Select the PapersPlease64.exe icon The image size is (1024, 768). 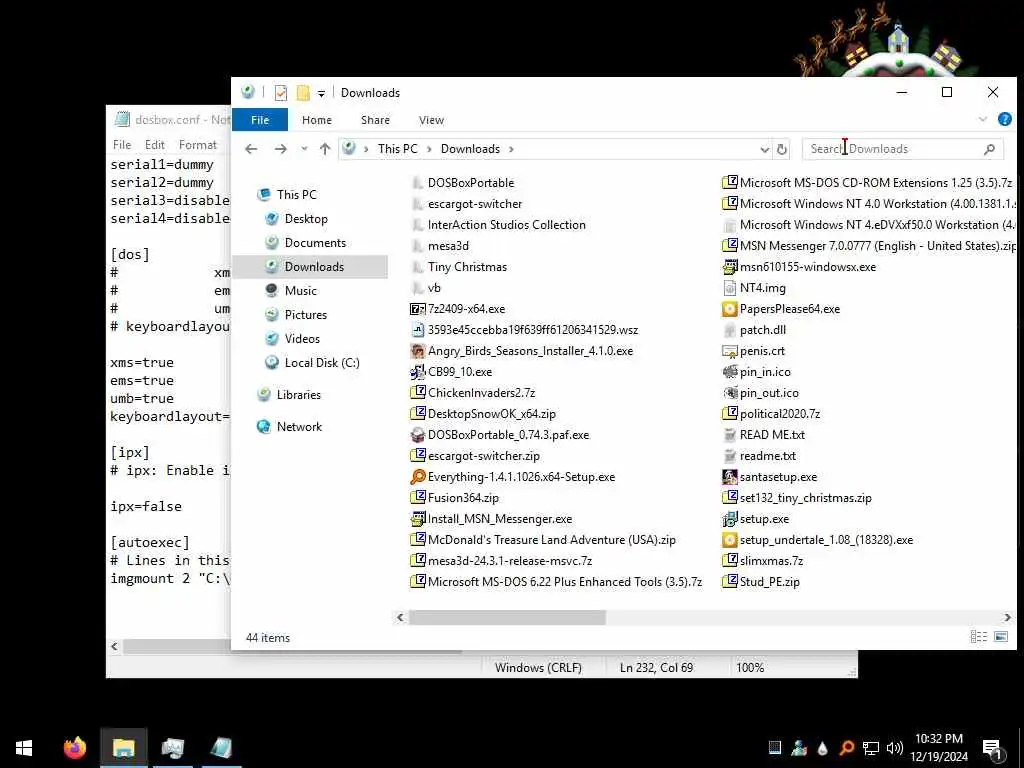click(x=729, y=309)
